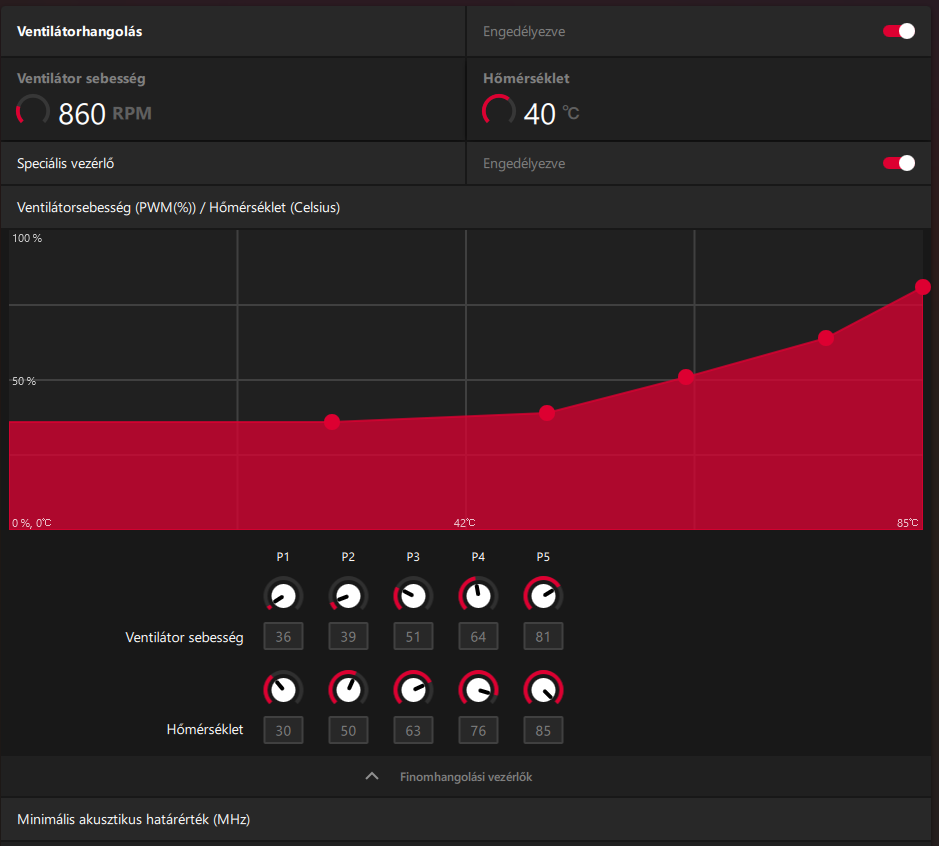
Task: Select the first fan curve point at 36%
Action: point(332,422)
